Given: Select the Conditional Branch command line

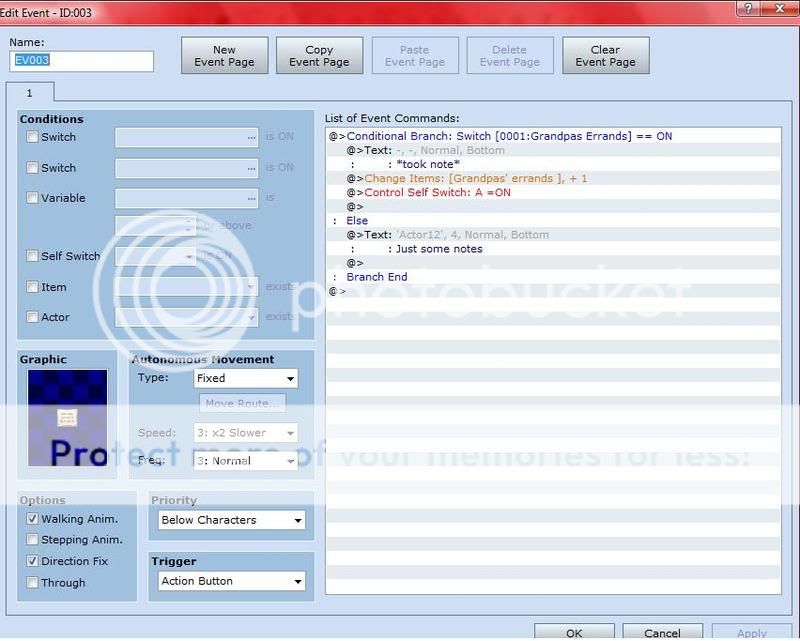Looking at the screenshot, I should [x=509, y=137].
